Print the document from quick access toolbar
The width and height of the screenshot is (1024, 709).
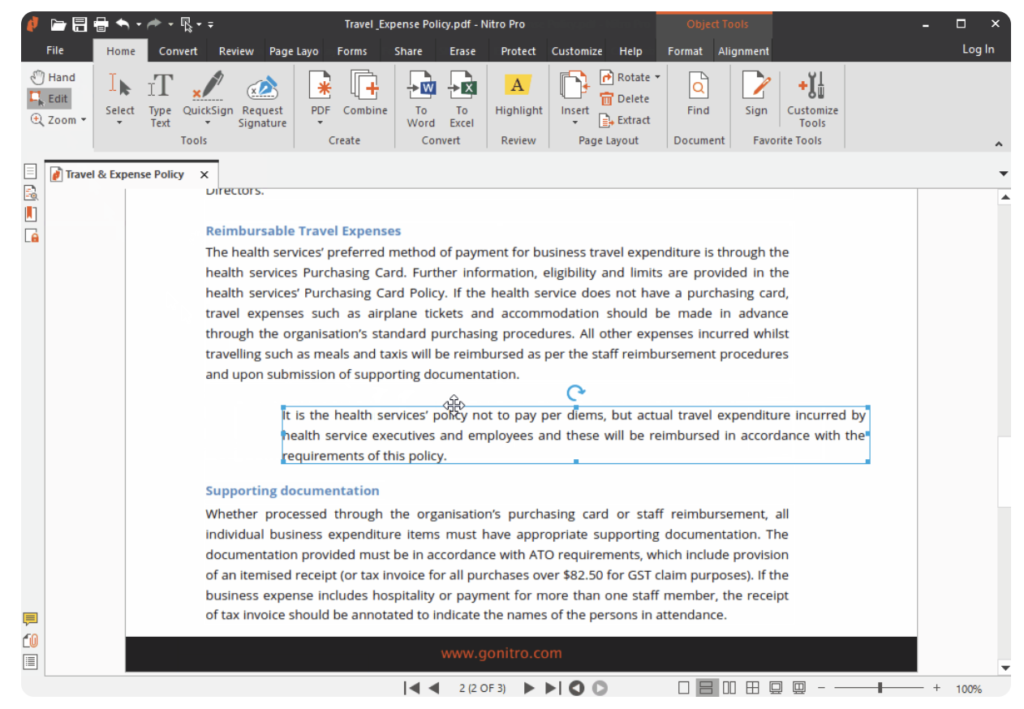coord(101,25)
